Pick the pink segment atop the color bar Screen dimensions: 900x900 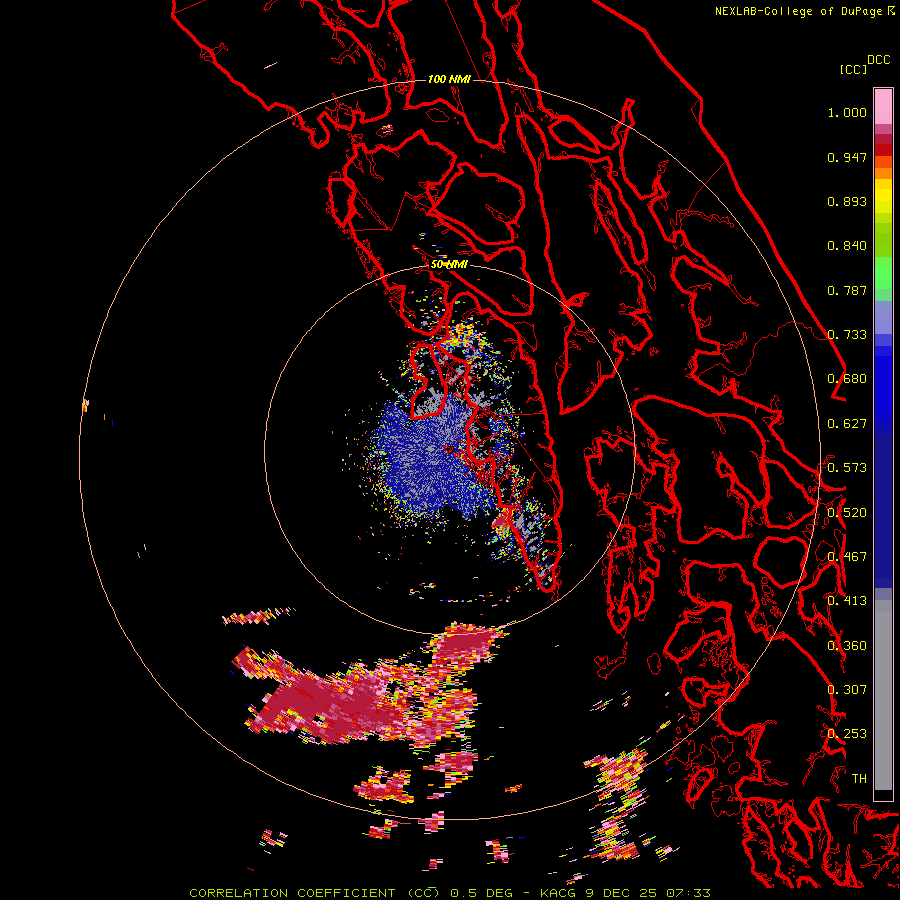point(883,106)
